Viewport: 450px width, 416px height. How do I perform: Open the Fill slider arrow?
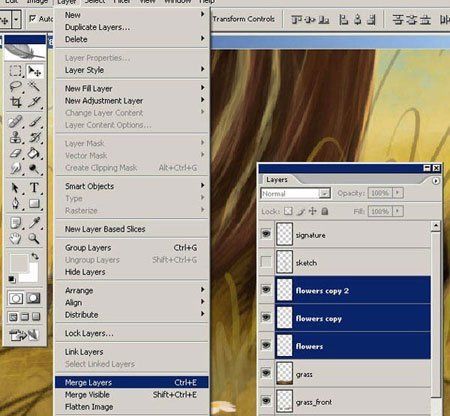[398, 211]
